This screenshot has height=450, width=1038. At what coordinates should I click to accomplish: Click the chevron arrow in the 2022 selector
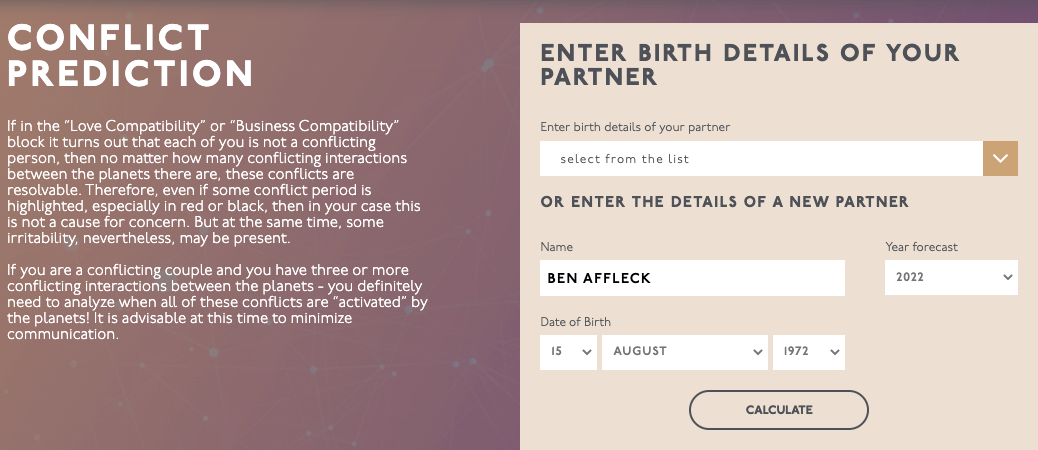pyautogui.click(x=1008, y=277)
